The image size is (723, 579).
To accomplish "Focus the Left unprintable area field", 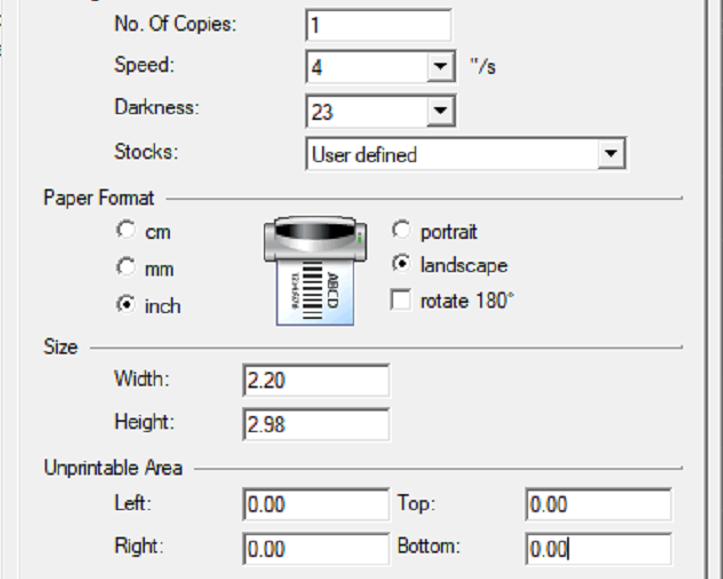I will [315, 505].
